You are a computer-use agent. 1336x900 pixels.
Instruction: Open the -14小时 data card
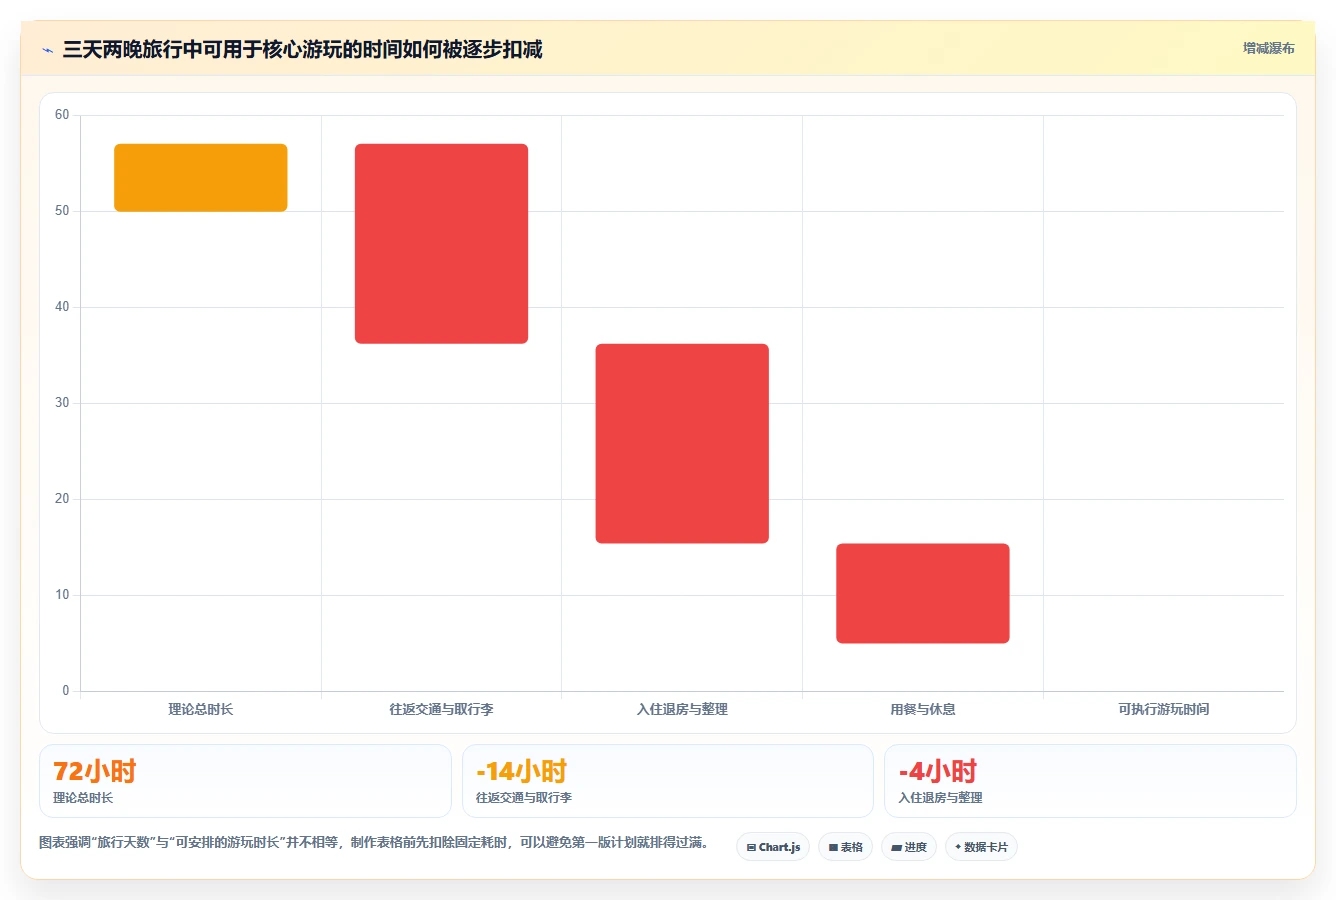667,781
